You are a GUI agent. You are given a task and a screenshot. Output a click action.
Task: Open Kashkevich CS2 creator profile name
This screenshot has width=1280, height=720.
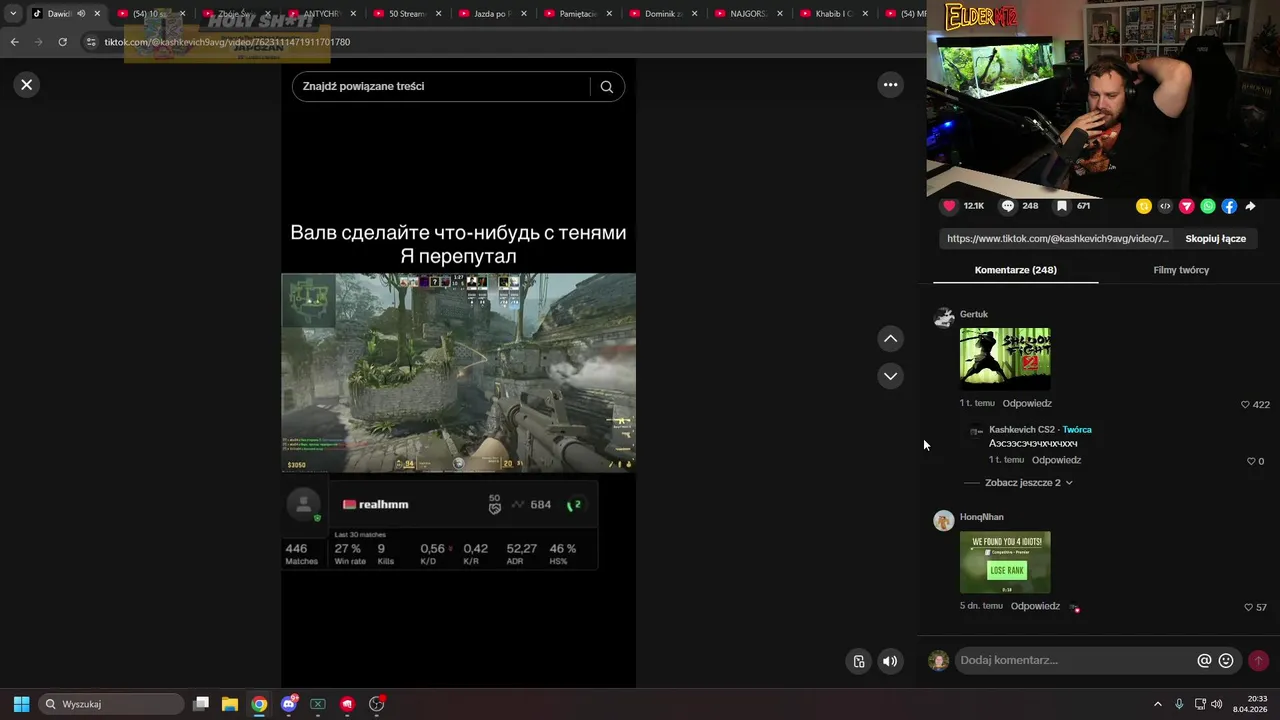coord(1022,430)
